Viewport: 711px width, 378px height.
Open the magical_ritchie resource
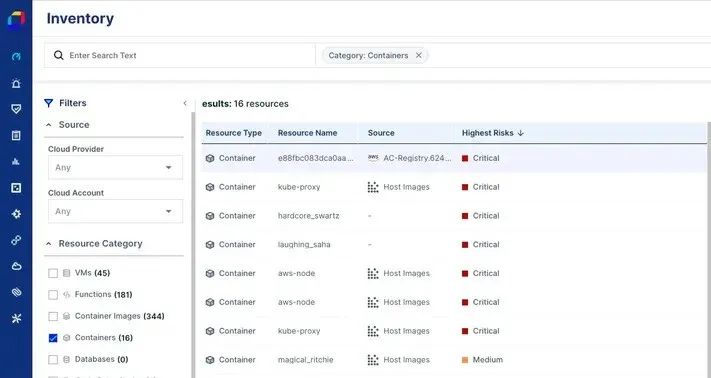click(306, 360)
